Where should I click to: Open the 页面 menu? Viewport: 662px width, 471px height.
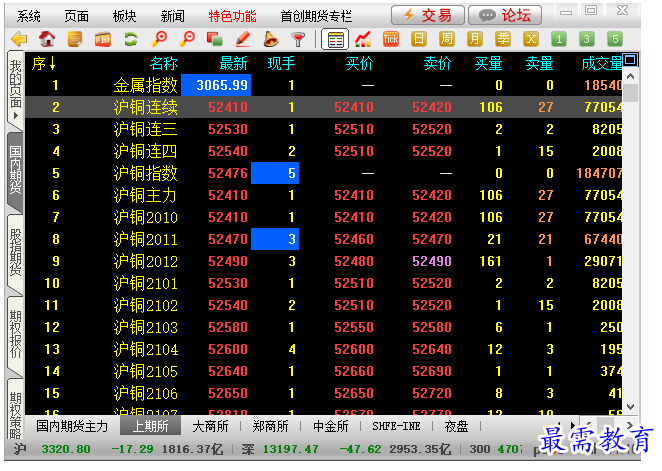pyautogui.click(x=76, y=16)
